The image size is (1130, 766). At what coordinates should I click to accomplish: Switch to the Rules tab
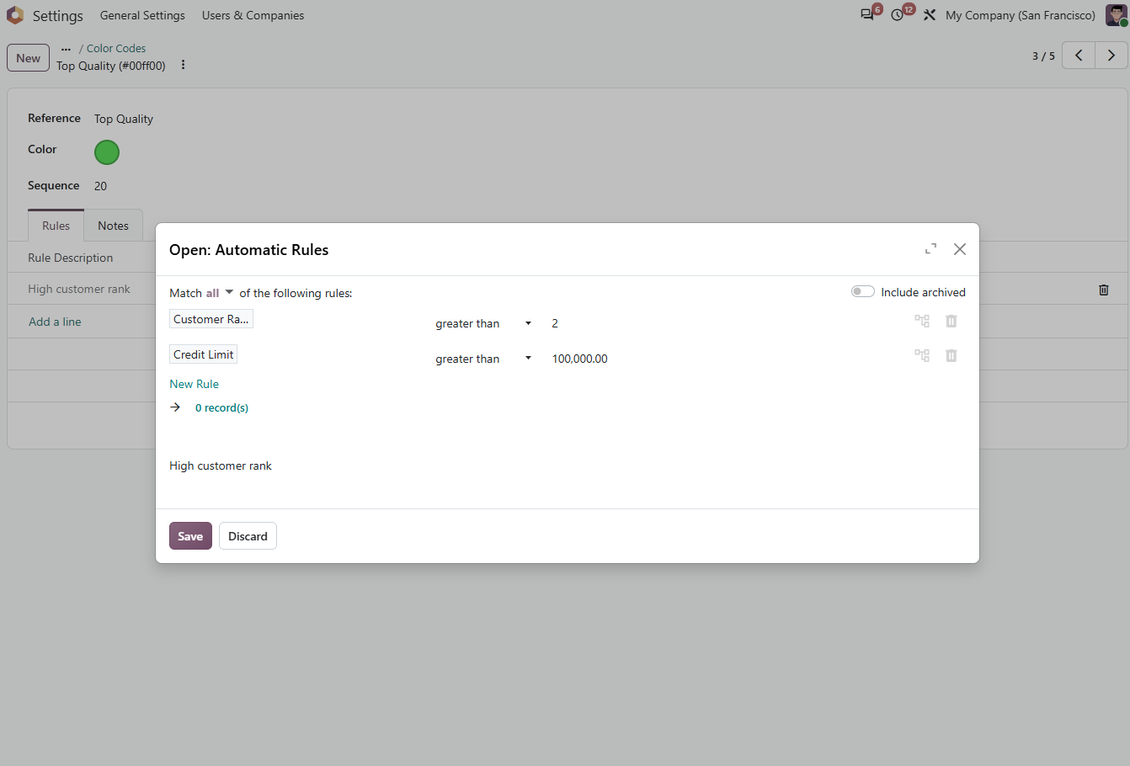pyautogui.click(x=55, y=226)
